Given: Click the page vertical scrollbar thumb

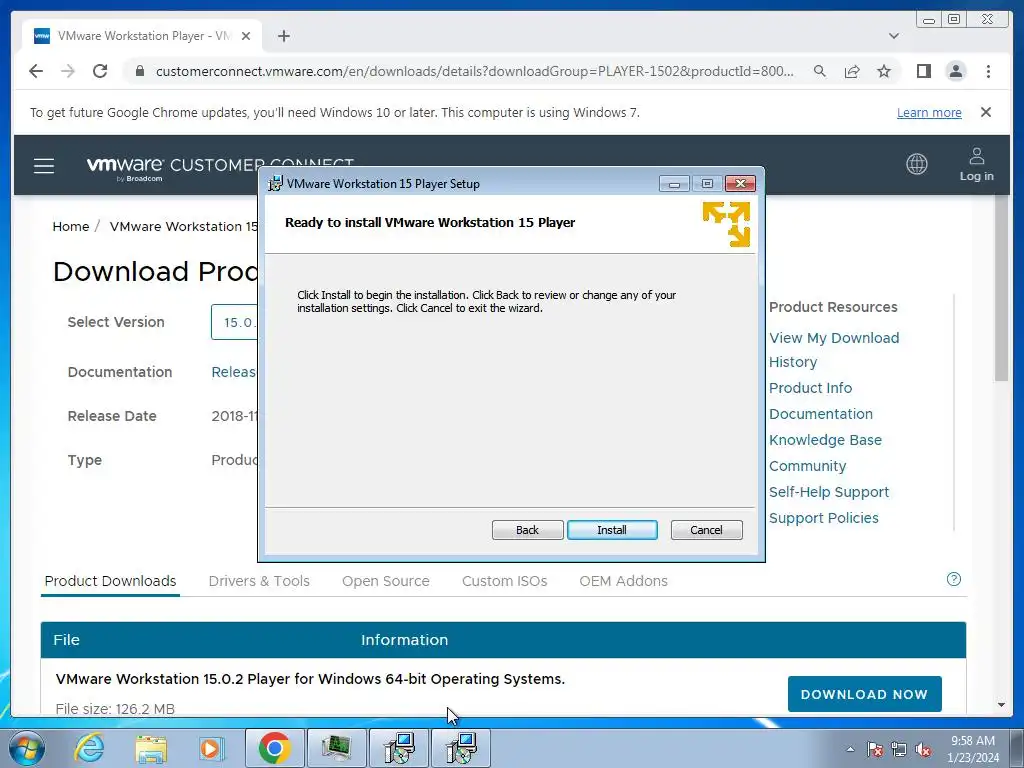Looking at the screenshot, I should click(1002, 287).
